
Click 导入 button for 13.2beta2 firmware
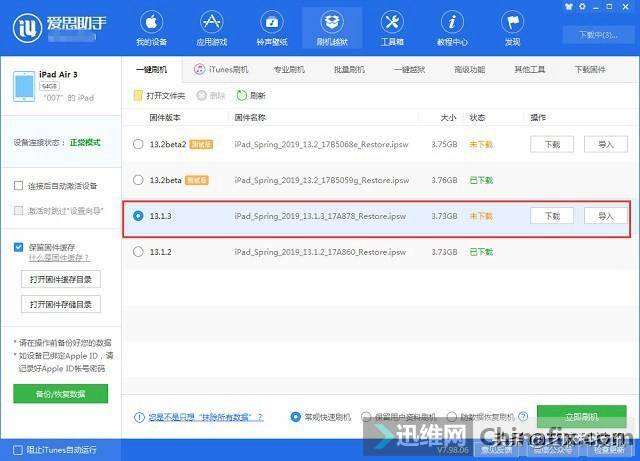pyautogui.click(x=606, y=144)
